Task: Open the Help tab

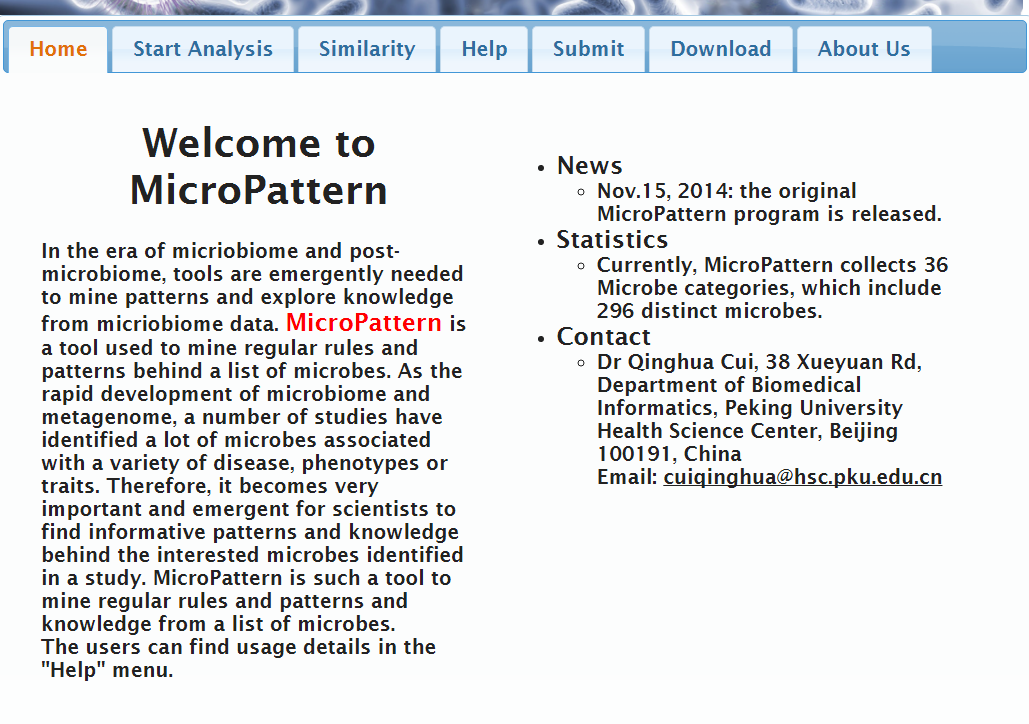Action: tap(484, 49)
